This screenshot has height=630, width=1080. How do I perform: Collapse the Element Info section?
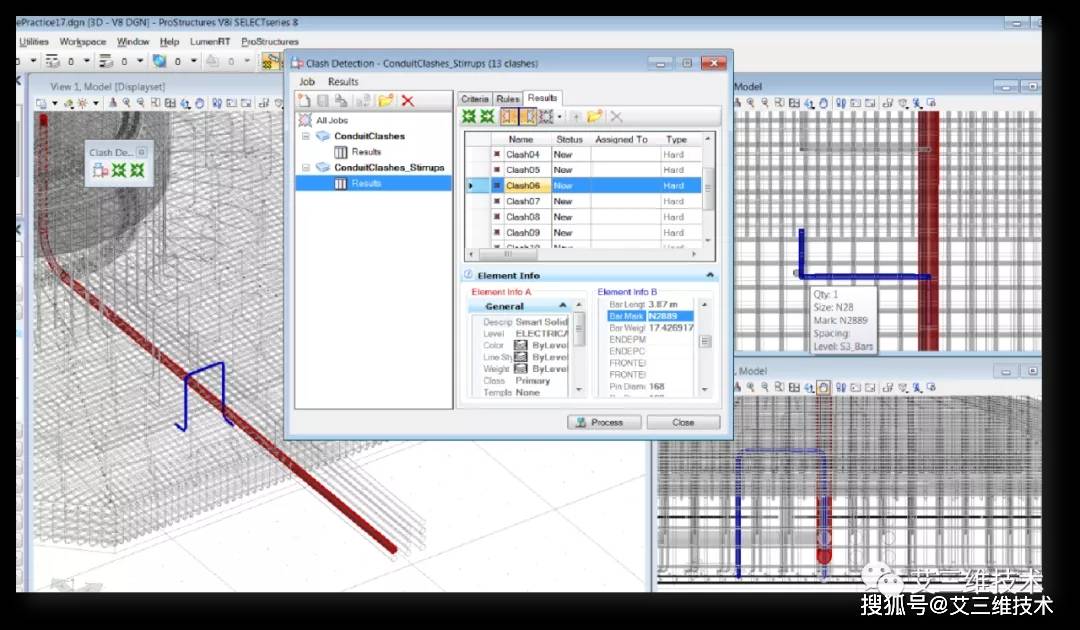click(x=710, y=275)
